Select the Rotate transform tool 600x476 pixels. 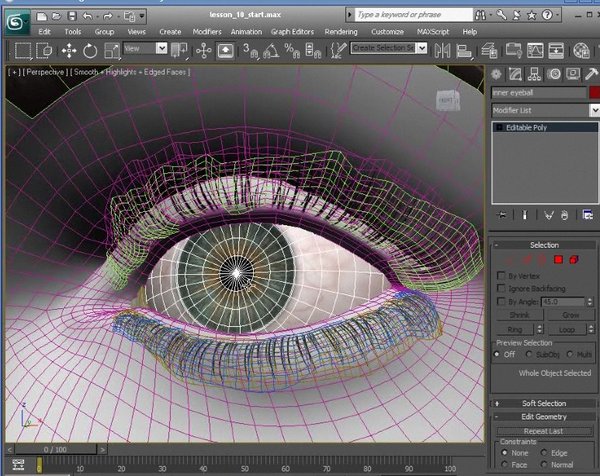91,49
